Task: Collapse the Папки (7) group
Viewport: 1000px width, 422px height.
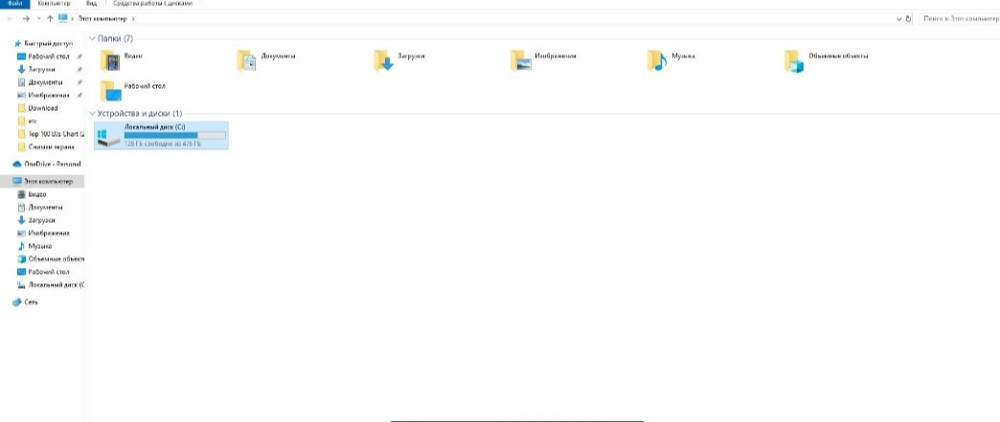Action: coord(92,38)
